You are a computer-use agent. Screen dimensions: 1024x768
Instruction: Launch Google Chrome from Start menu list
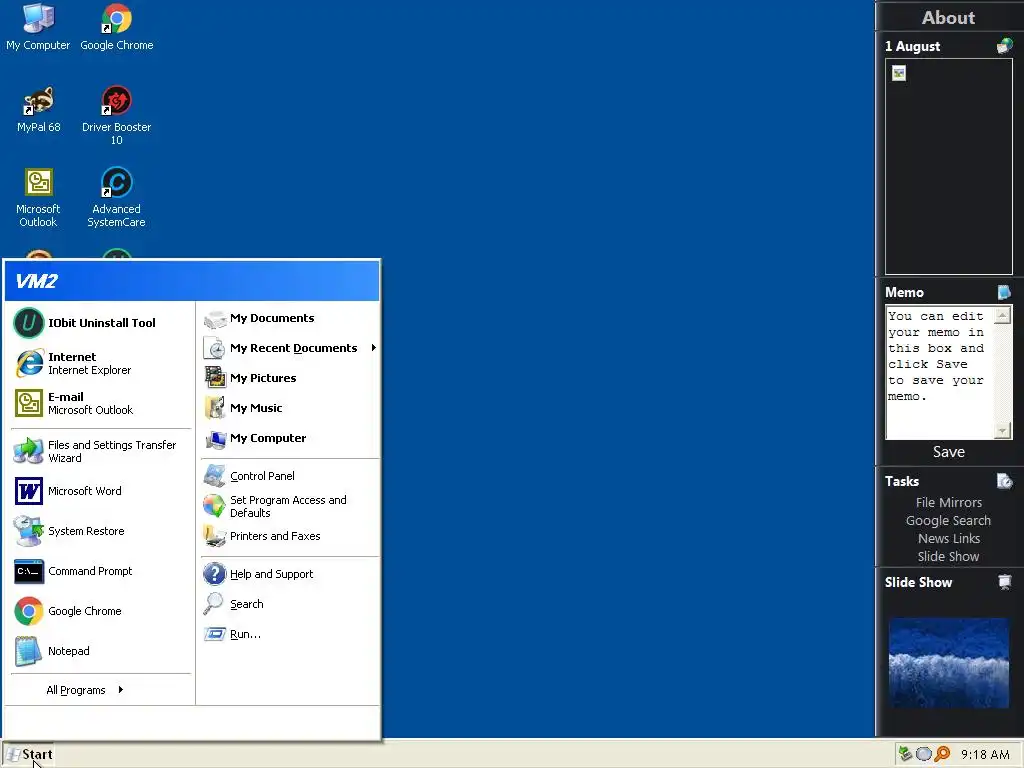click(101, 611)
